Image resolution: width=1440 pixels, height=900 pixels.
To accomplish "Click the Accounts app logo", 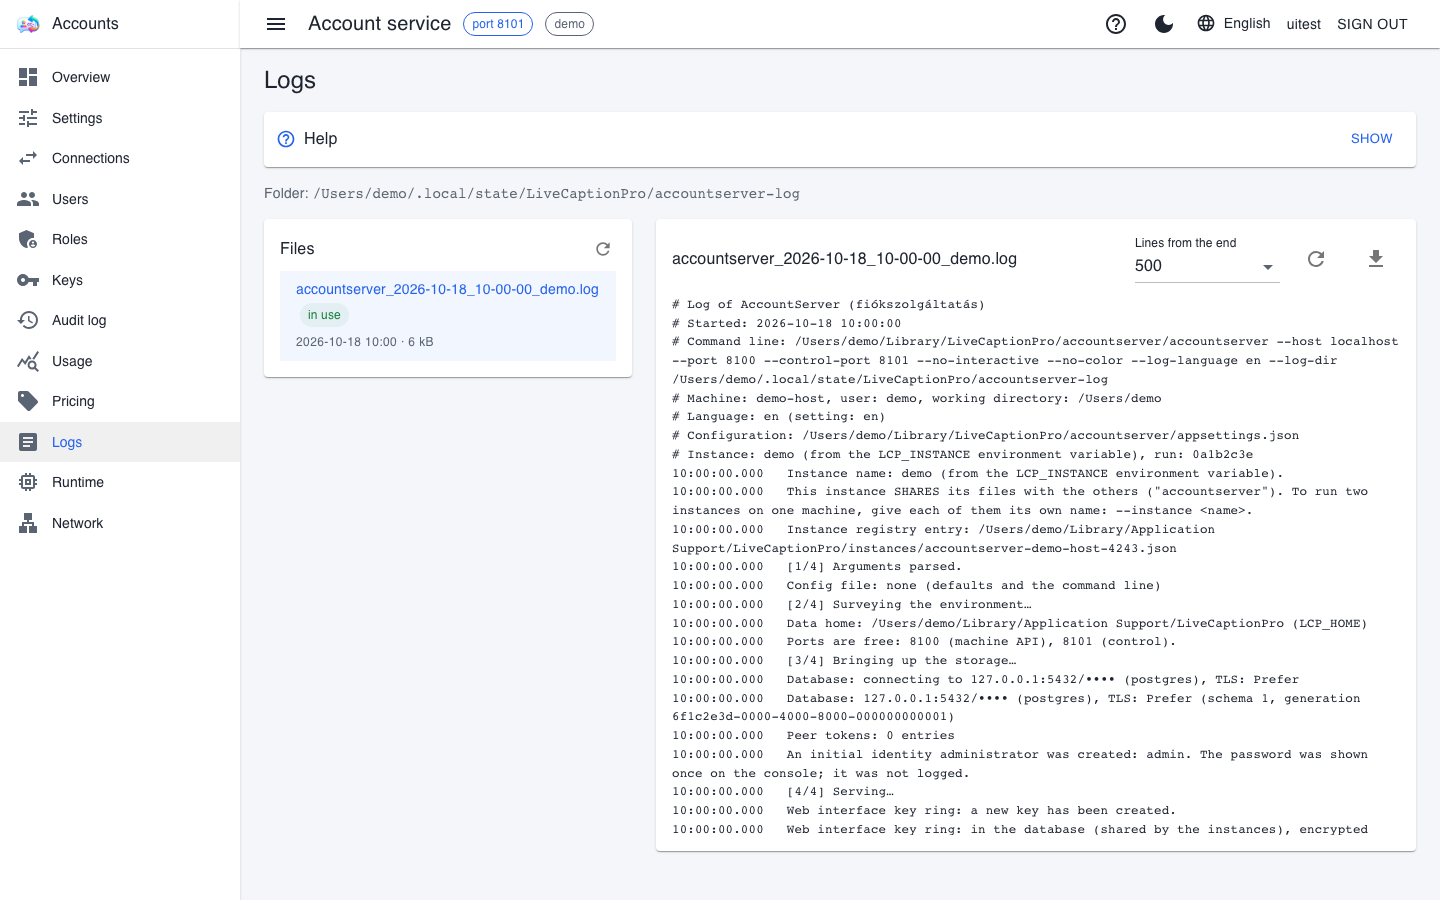I will pos(28,24).
